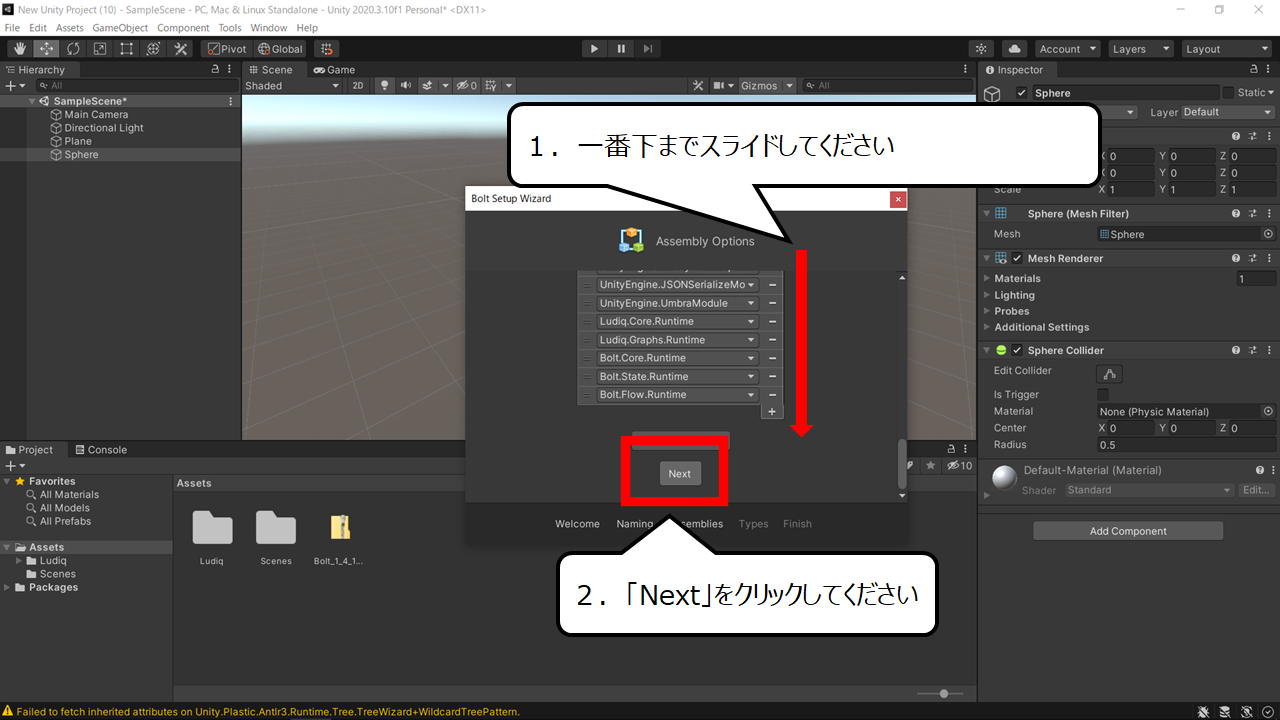Open Collab sun icon in the toolbar
Screen dimensions: 1280x720
tap(982, 48)
